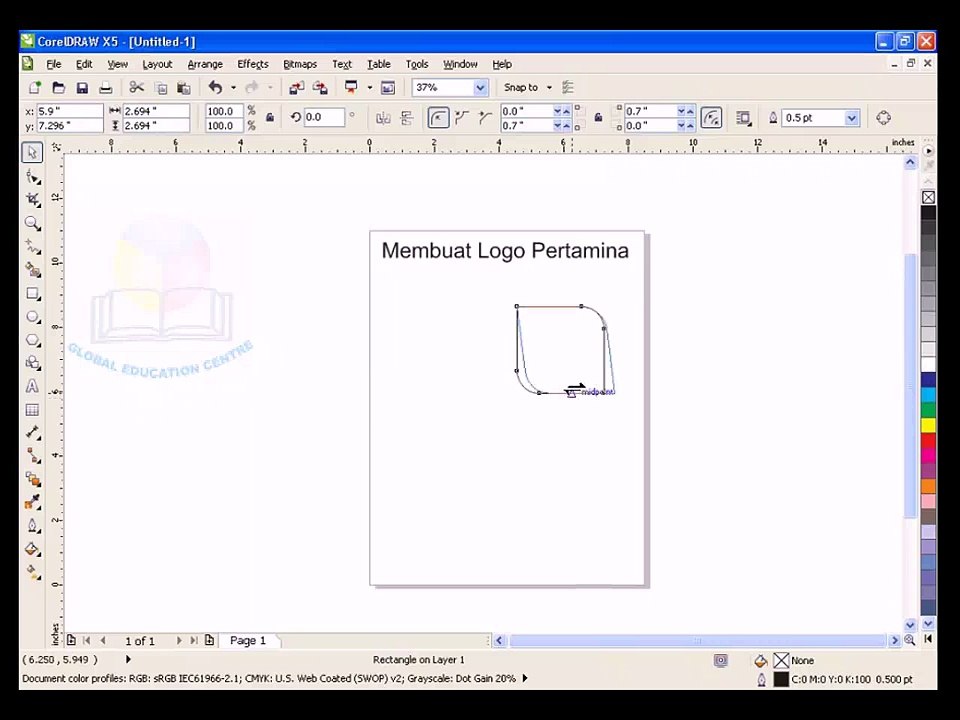Select the Color Eyedropper tool

(x=32, y=503)
